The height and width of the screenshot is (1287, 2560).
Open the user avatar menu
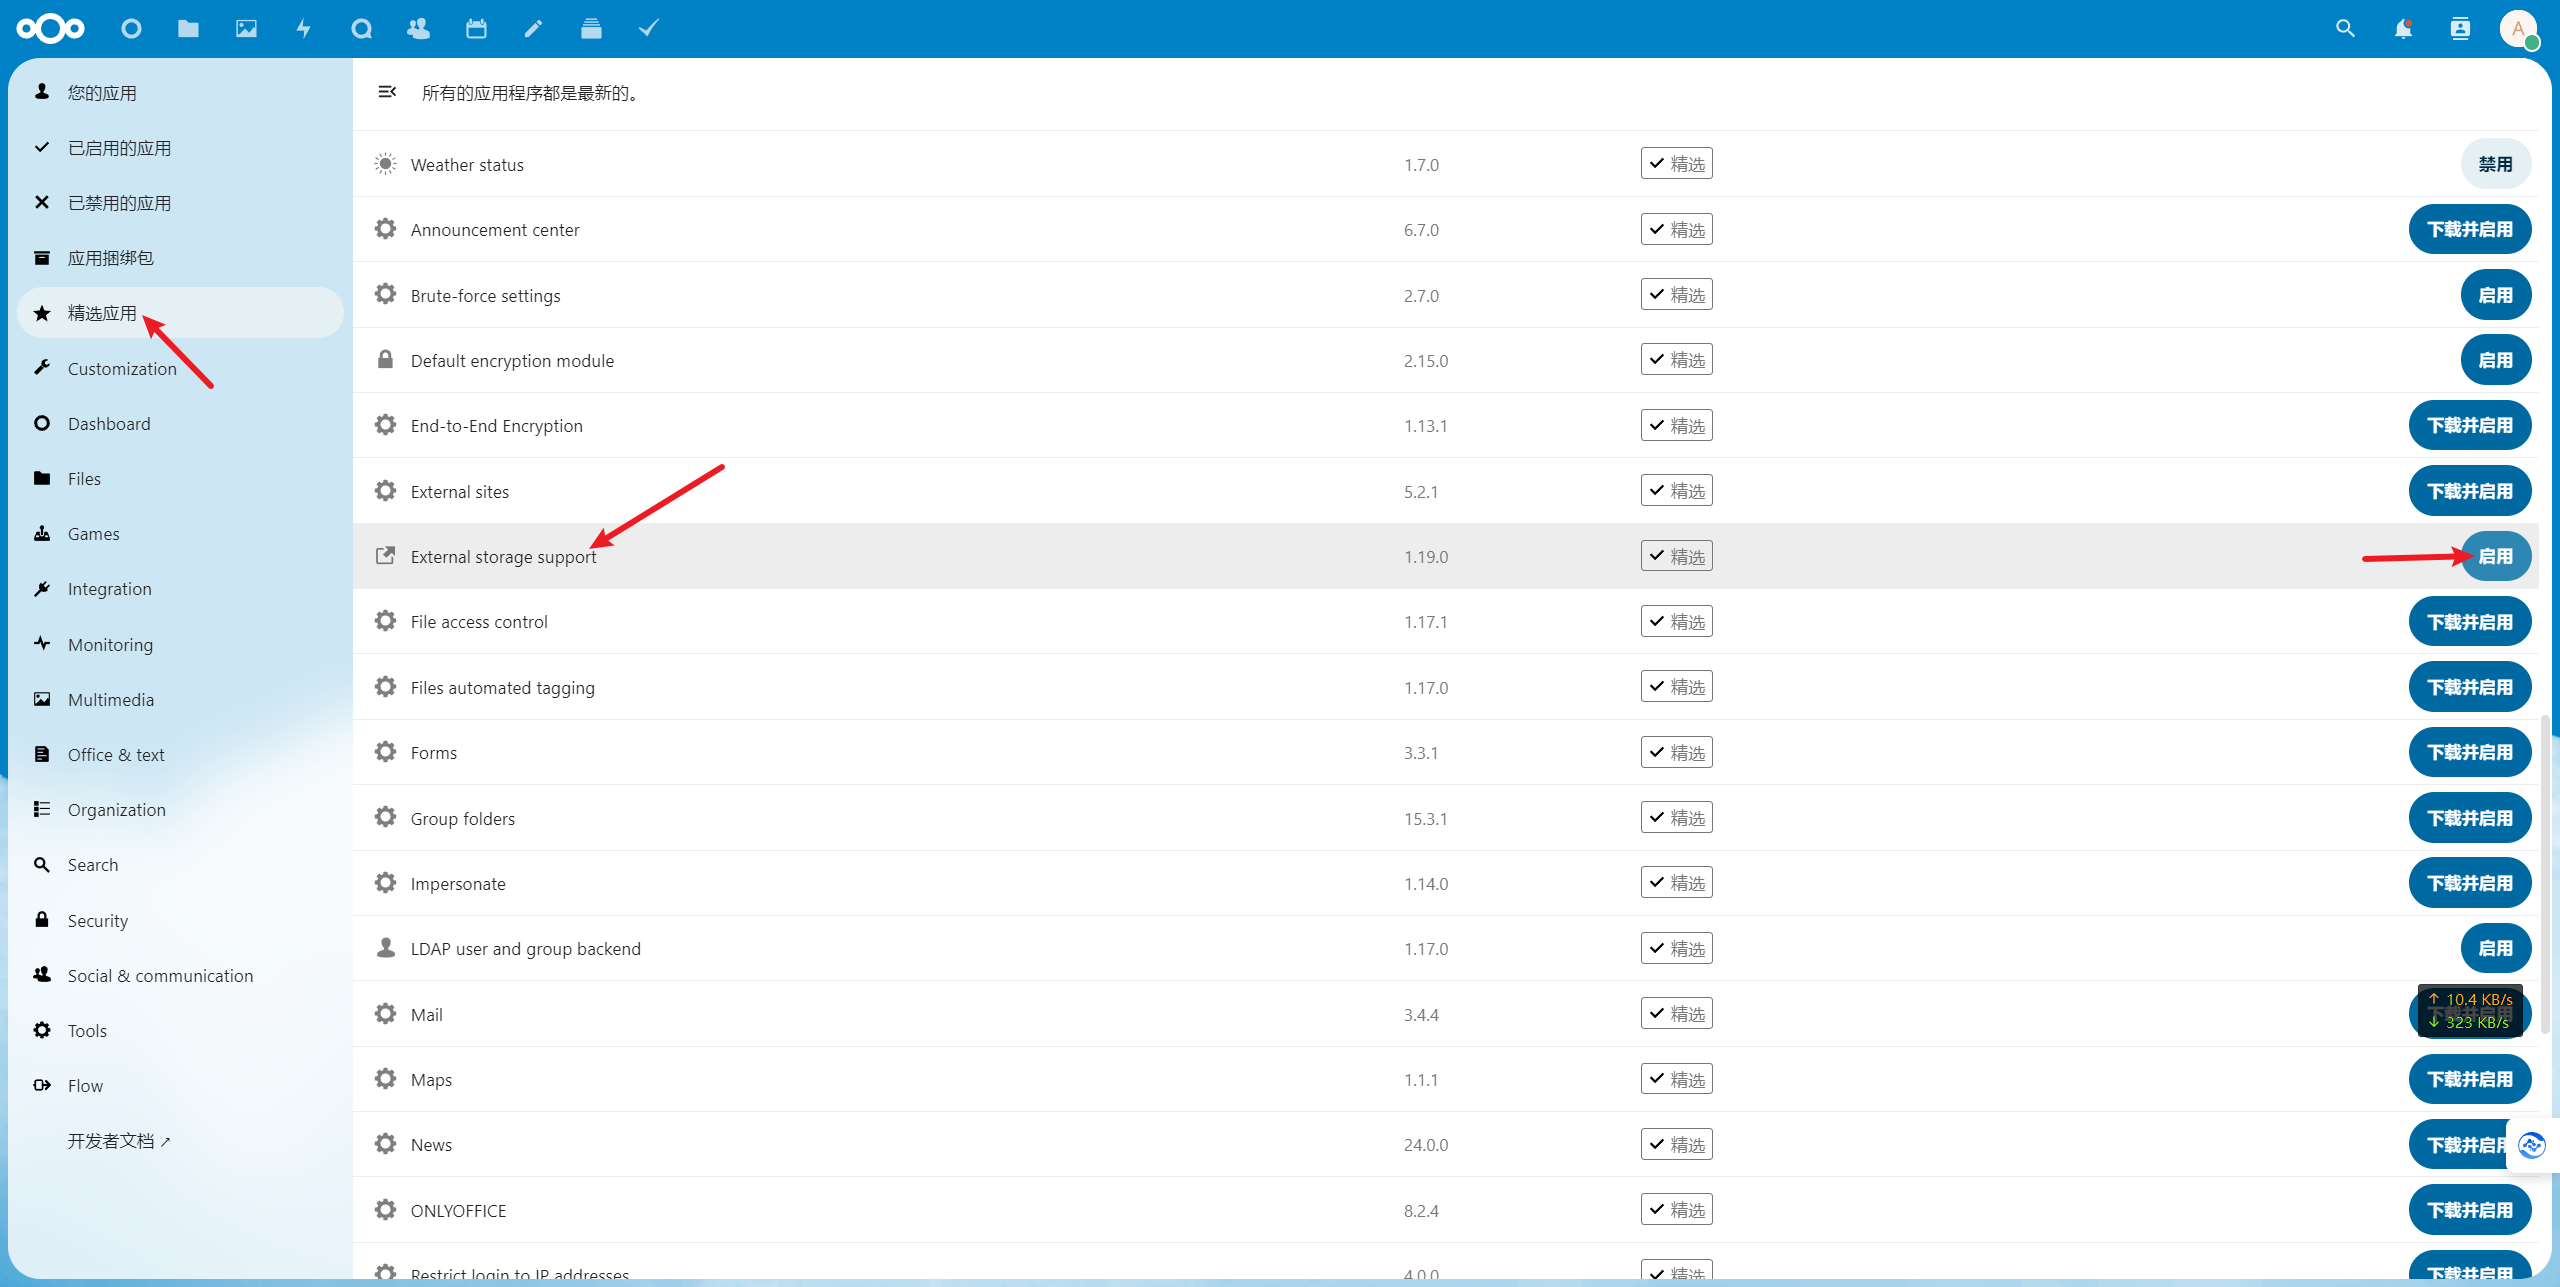(x=2518, y=29)
